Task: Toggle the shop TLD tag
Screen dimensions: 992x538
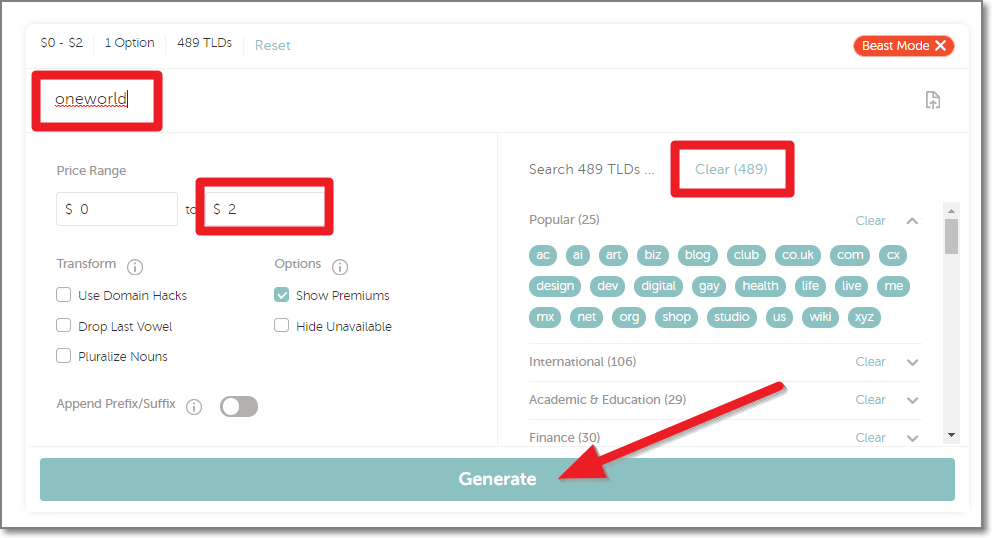Action: pyautogui.click(x=676, y=317)
